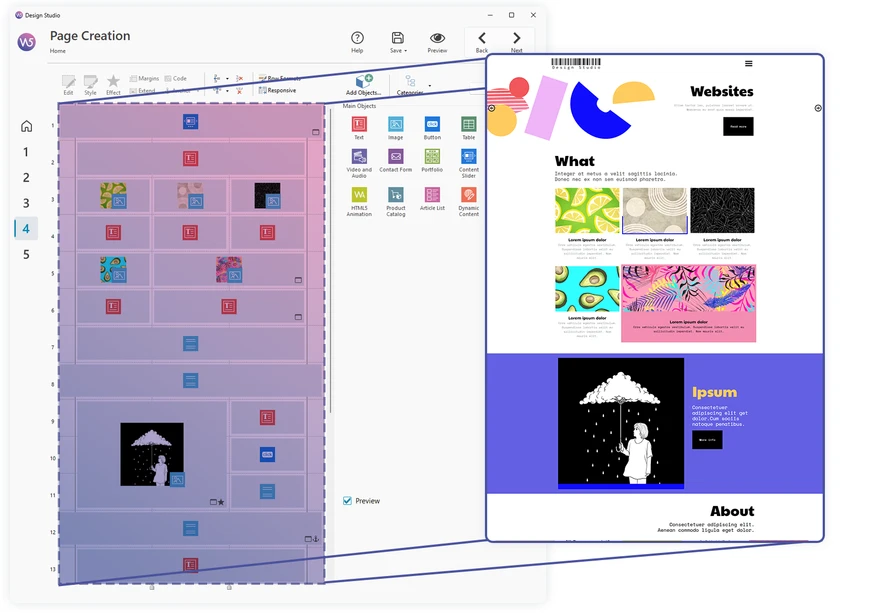Insert the Content Slider object
The height and width of the screenshot is (613, 869).
tap(468, 156)
